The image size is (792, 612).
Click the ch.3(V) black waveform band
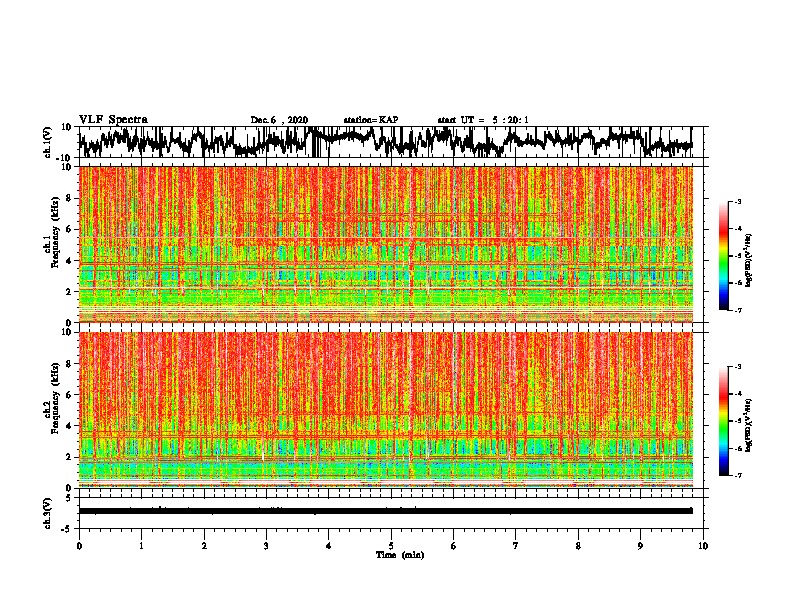[386, 511]
